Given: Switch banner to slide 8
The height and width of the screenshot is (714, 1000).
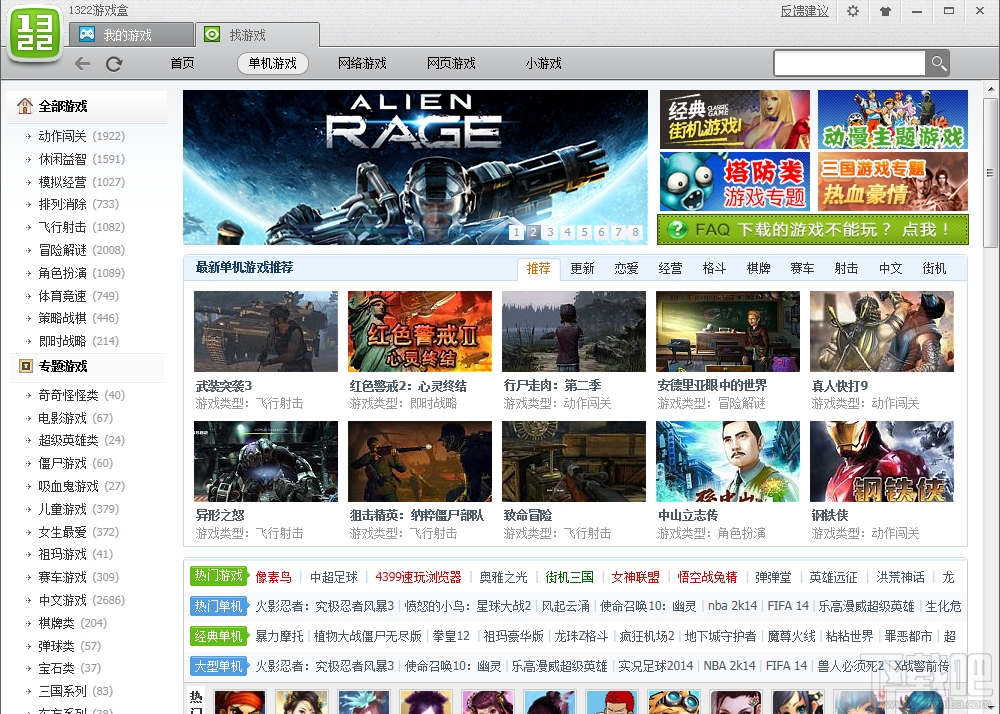Looking at the screenshot, I should pos(635,232).
